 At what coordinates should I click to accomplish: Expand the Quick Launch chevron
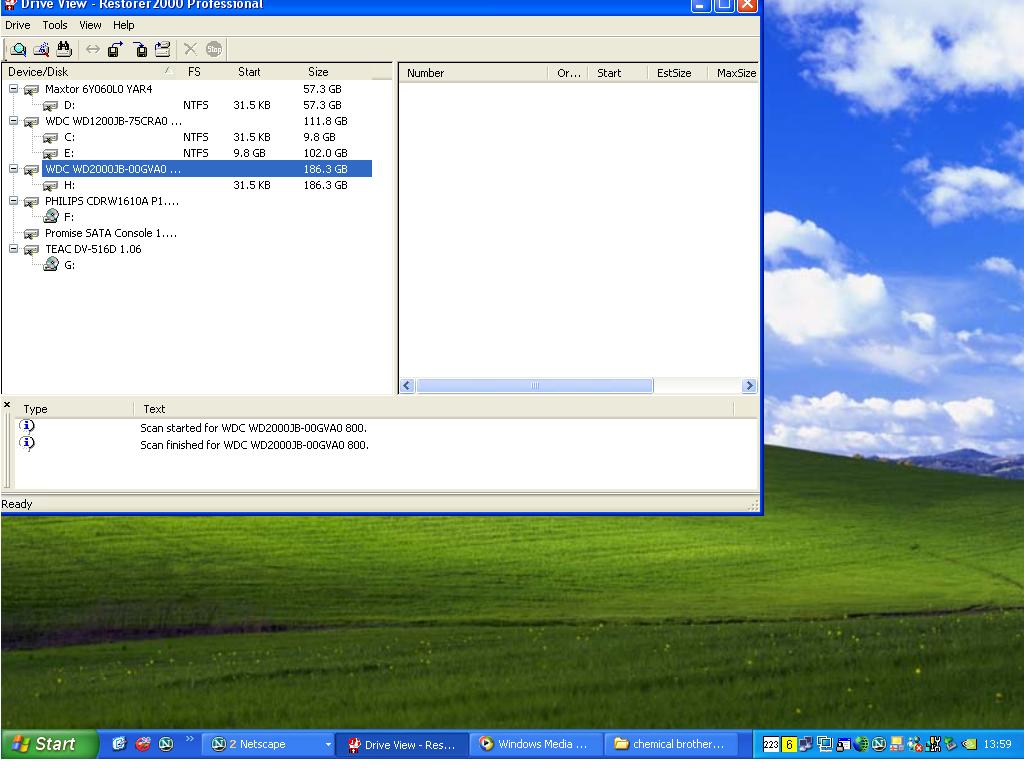[x=189, y=739]
